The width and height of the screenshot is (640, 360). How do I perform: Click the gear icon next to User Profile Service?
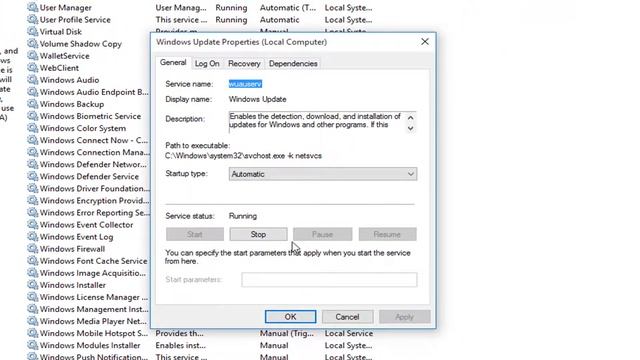point(32,20)
